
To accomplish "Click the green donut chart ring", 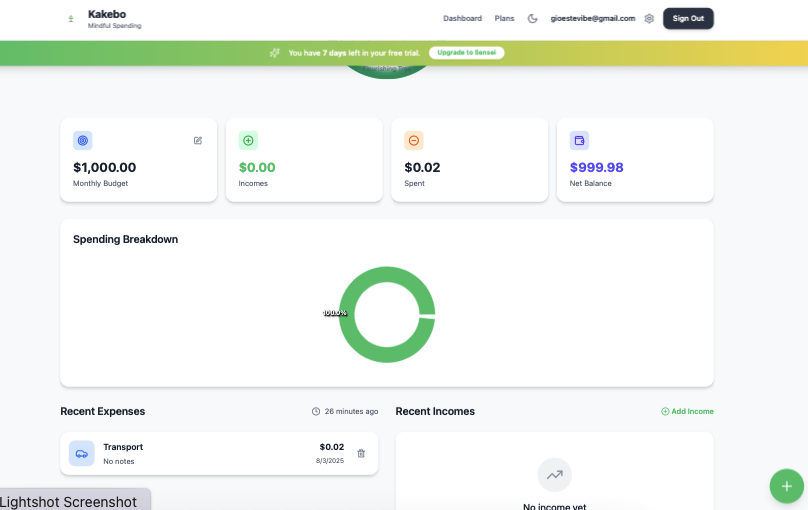I will 387,272.
